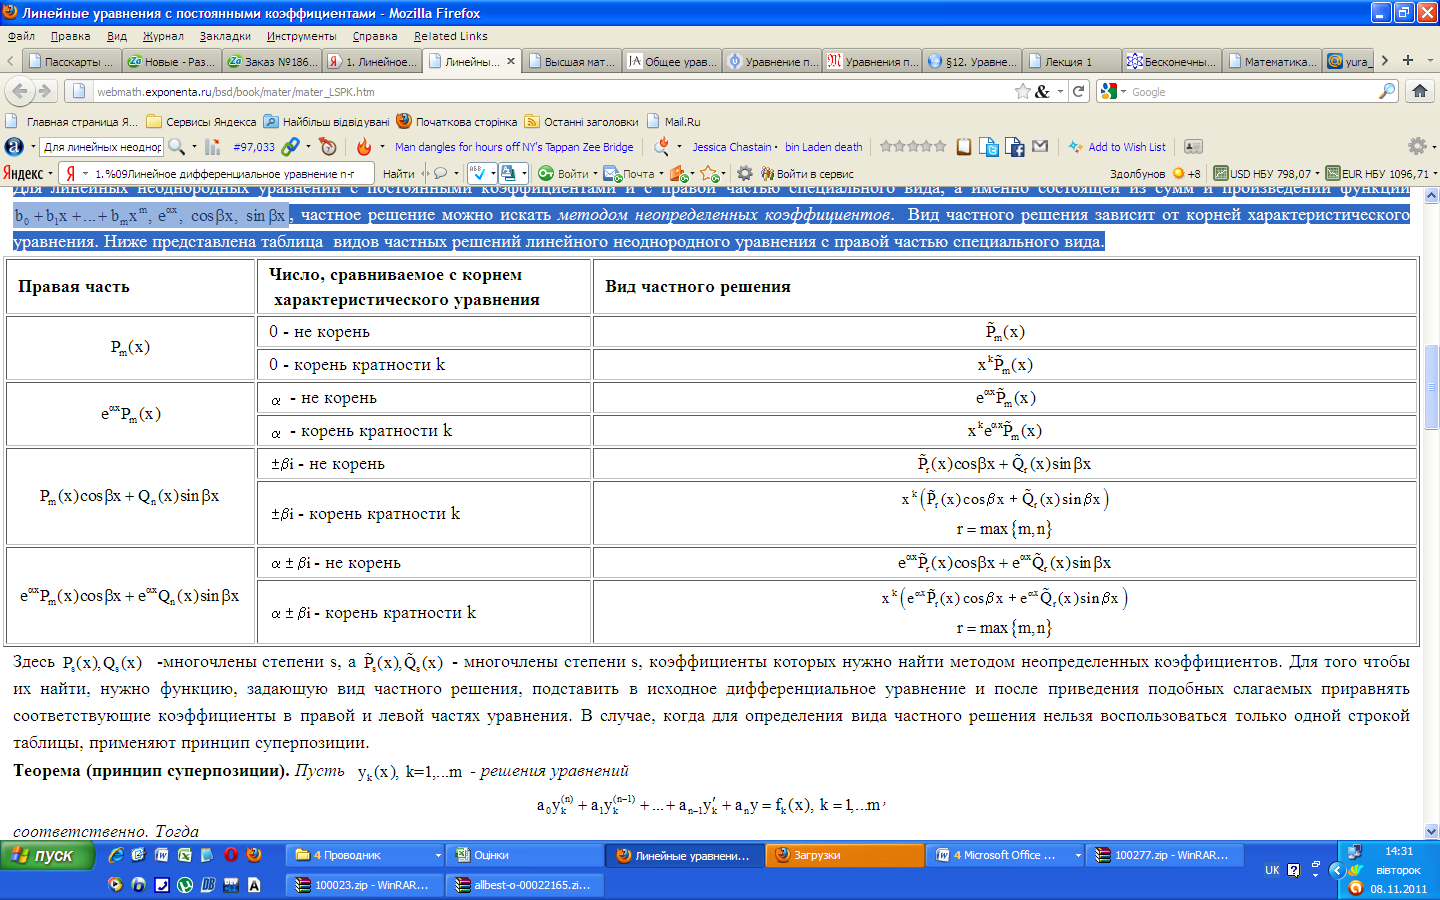Open the Файл menu
The width and height of the screenshot is (1440, 900).
click(21, 36)
